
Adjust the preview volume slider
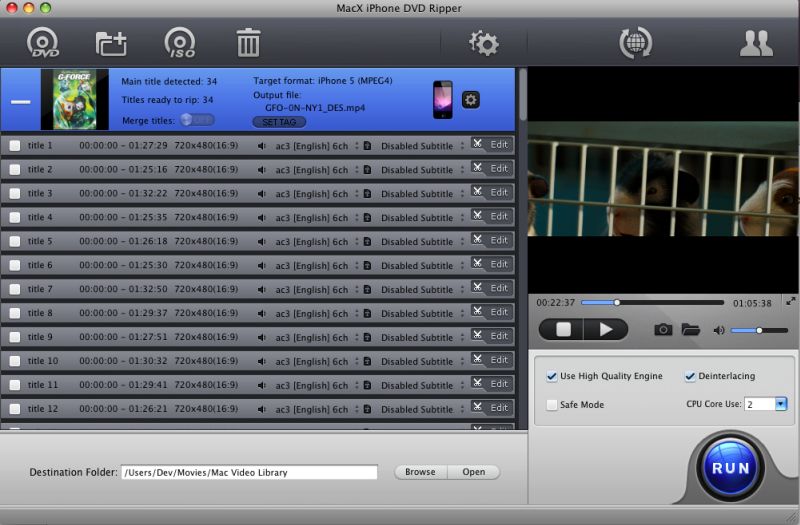(759, 331)
